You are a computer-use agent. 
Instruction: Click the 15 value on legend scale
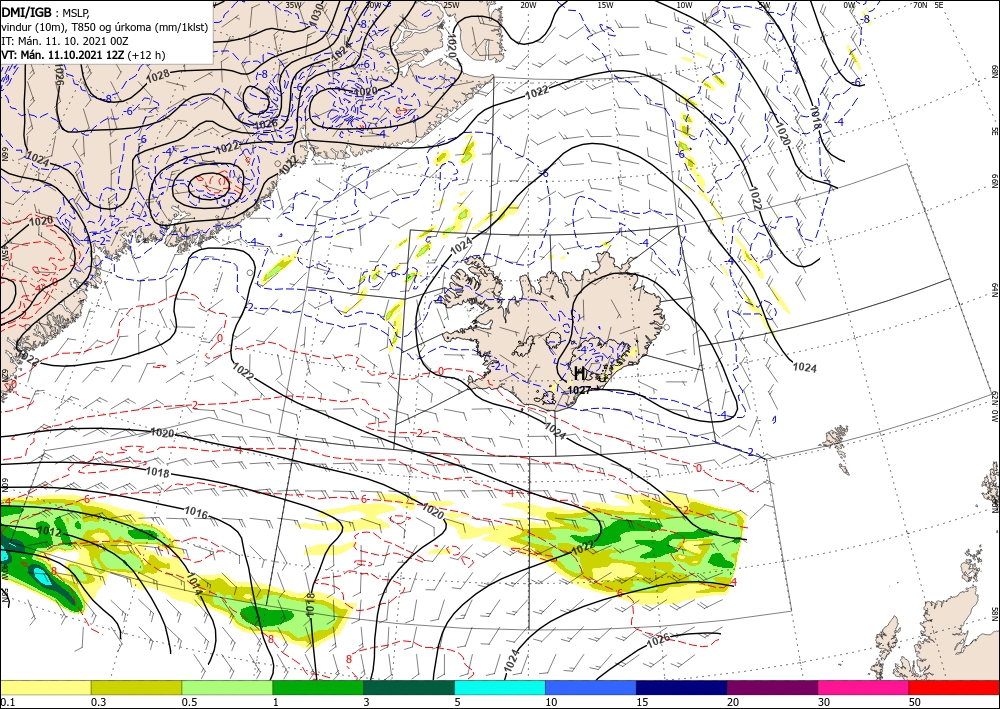coord(642,702)
